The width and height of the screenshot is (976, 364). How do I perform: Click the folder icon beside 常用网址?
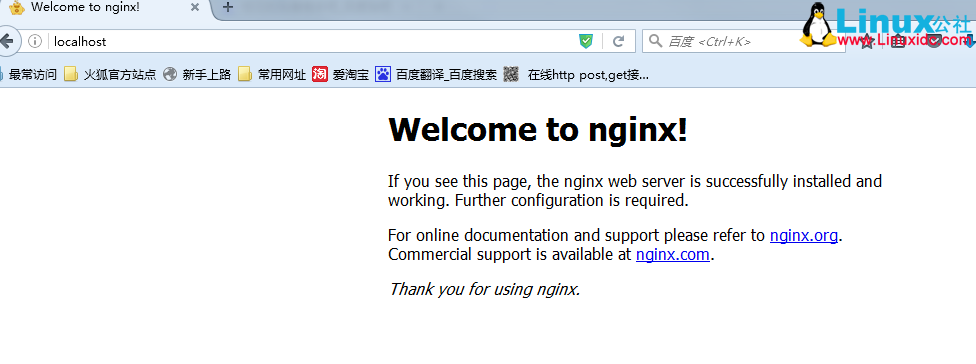click(245, 75)
